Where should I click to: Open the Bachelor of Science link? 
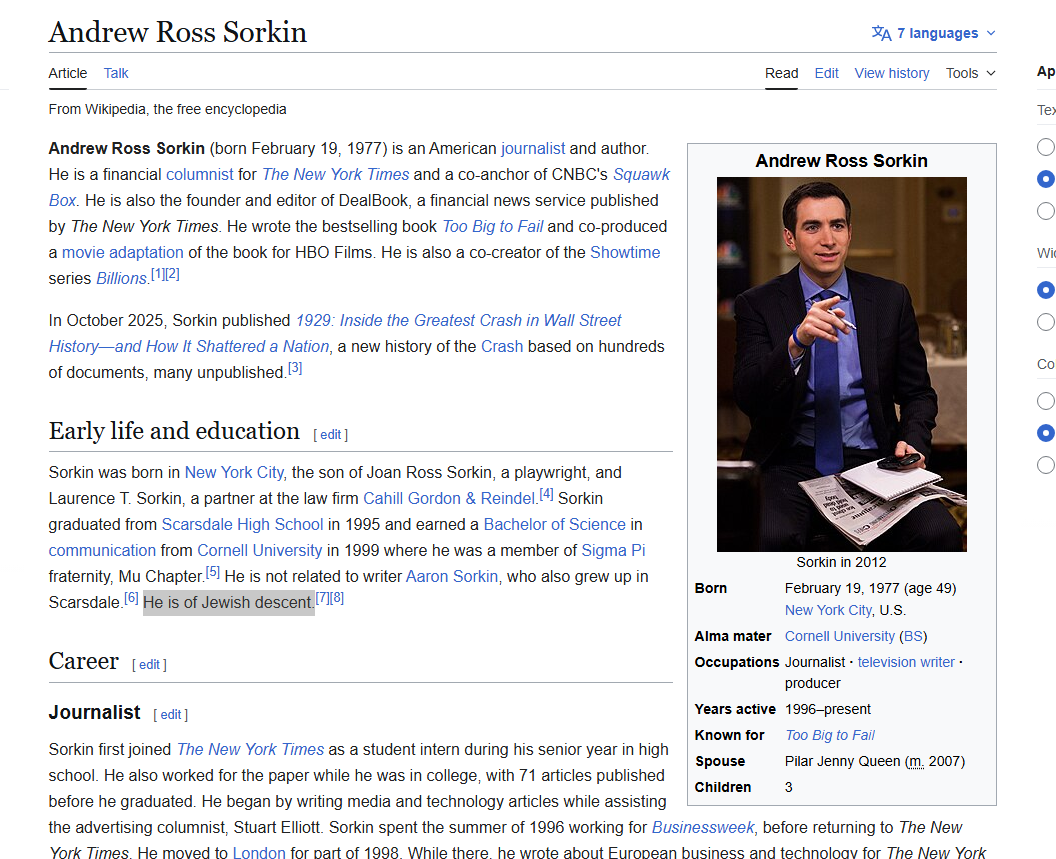click(x=555, y=525)
